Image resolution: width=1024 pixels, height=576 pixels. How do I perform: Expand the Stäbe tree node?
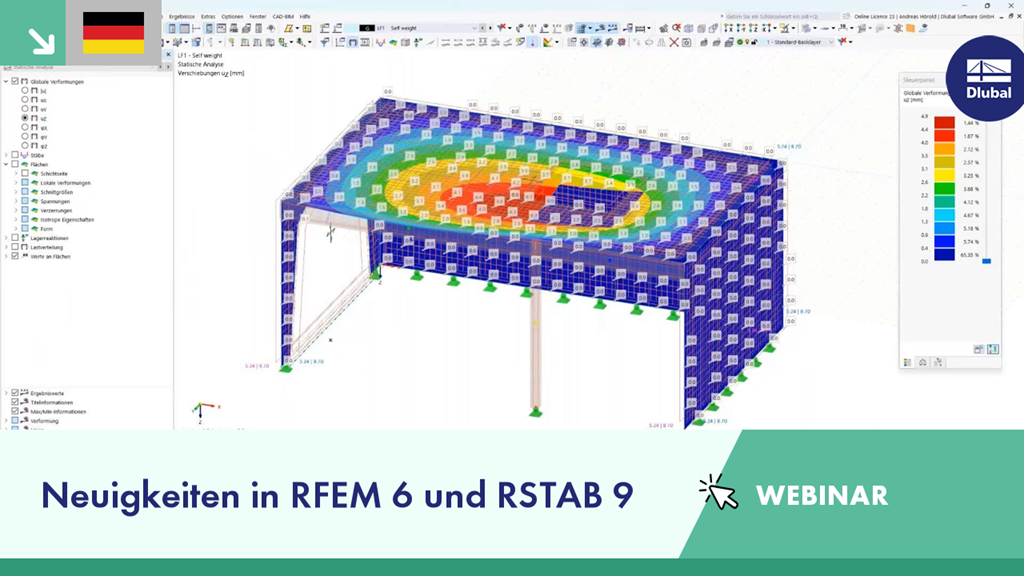coord(7,155)
